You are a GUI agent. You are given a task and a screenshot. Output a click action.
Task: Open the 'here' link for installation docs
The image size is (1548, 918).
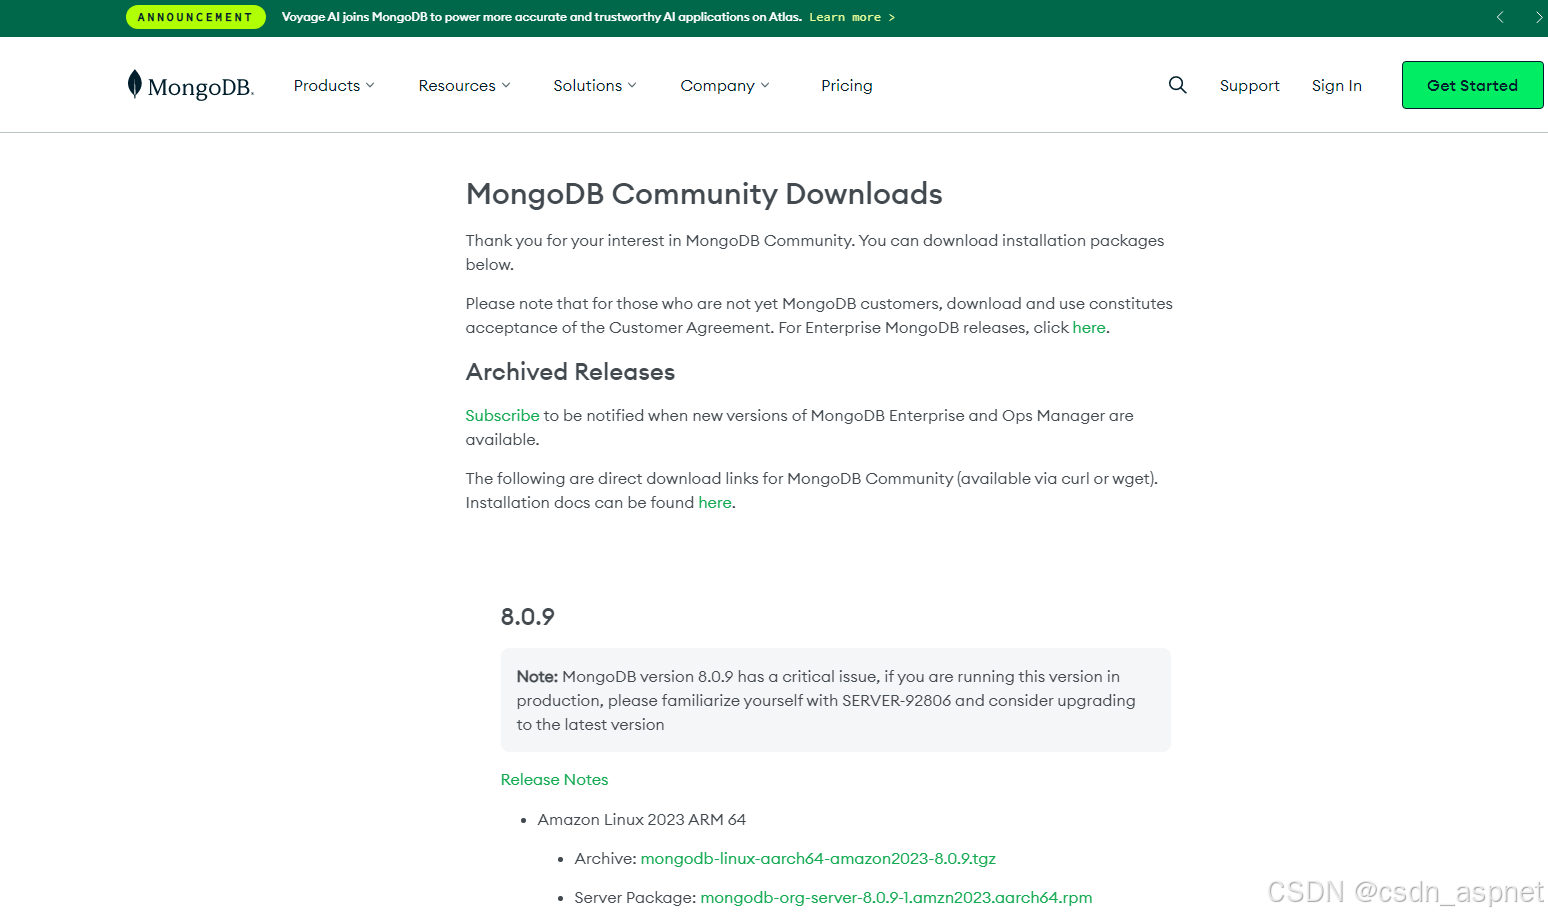[x=714, y=503]
